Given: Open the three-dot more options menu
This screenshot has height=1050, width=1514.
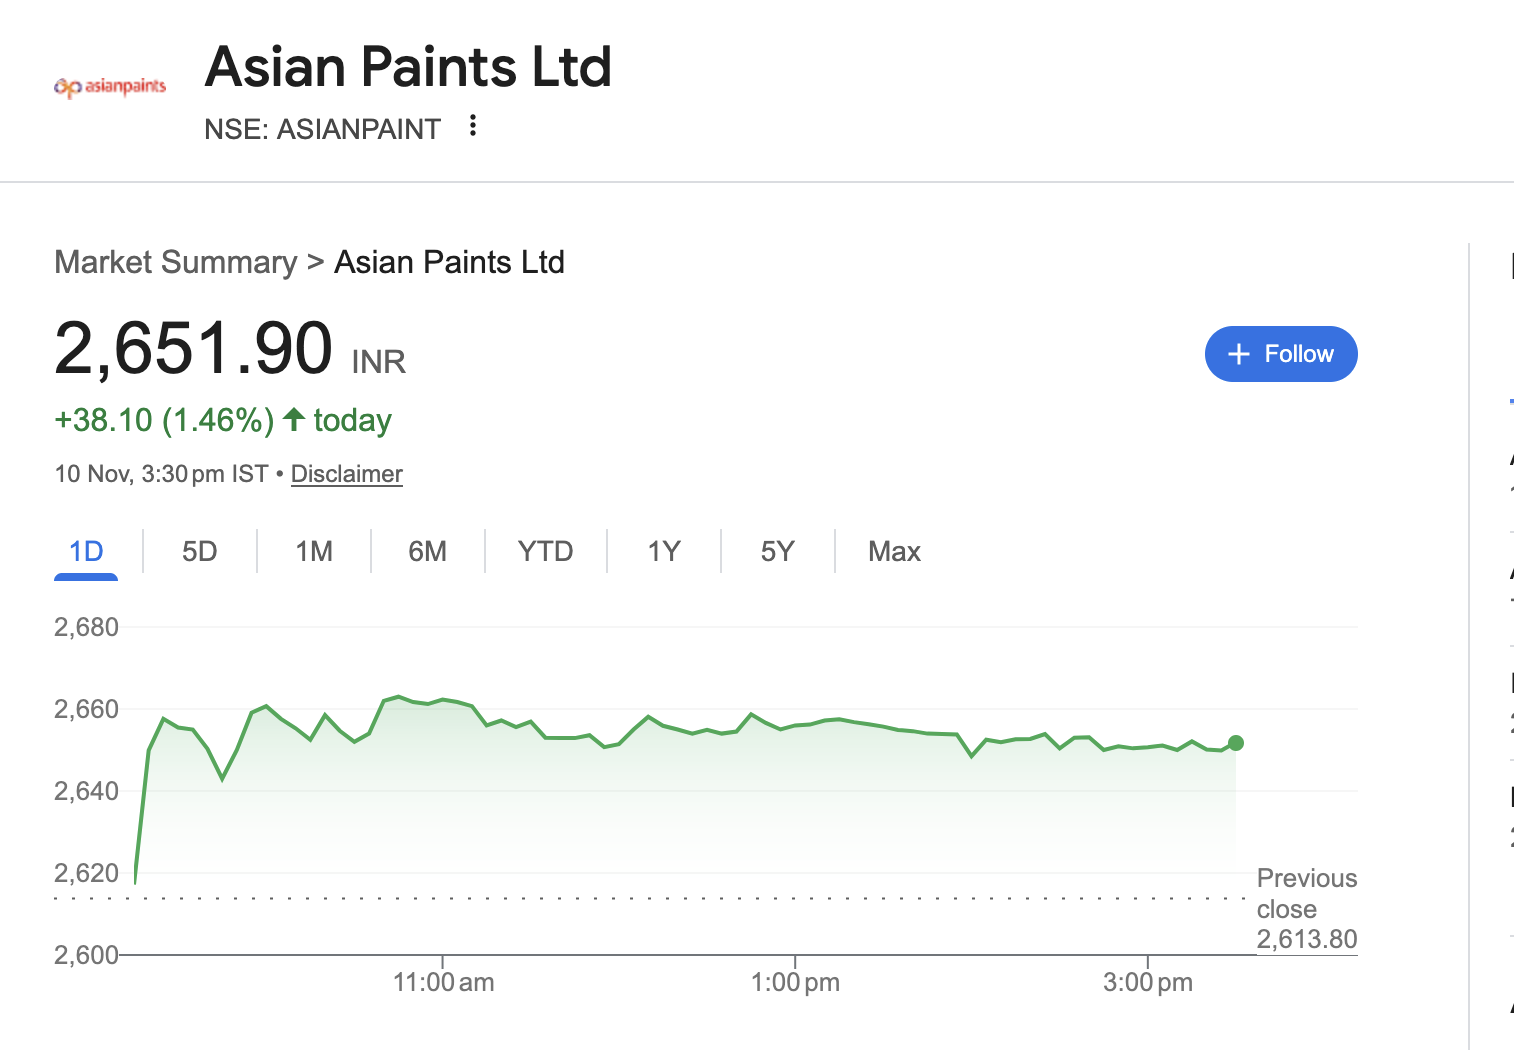Looking at the screenshot, I should [473, 126].
